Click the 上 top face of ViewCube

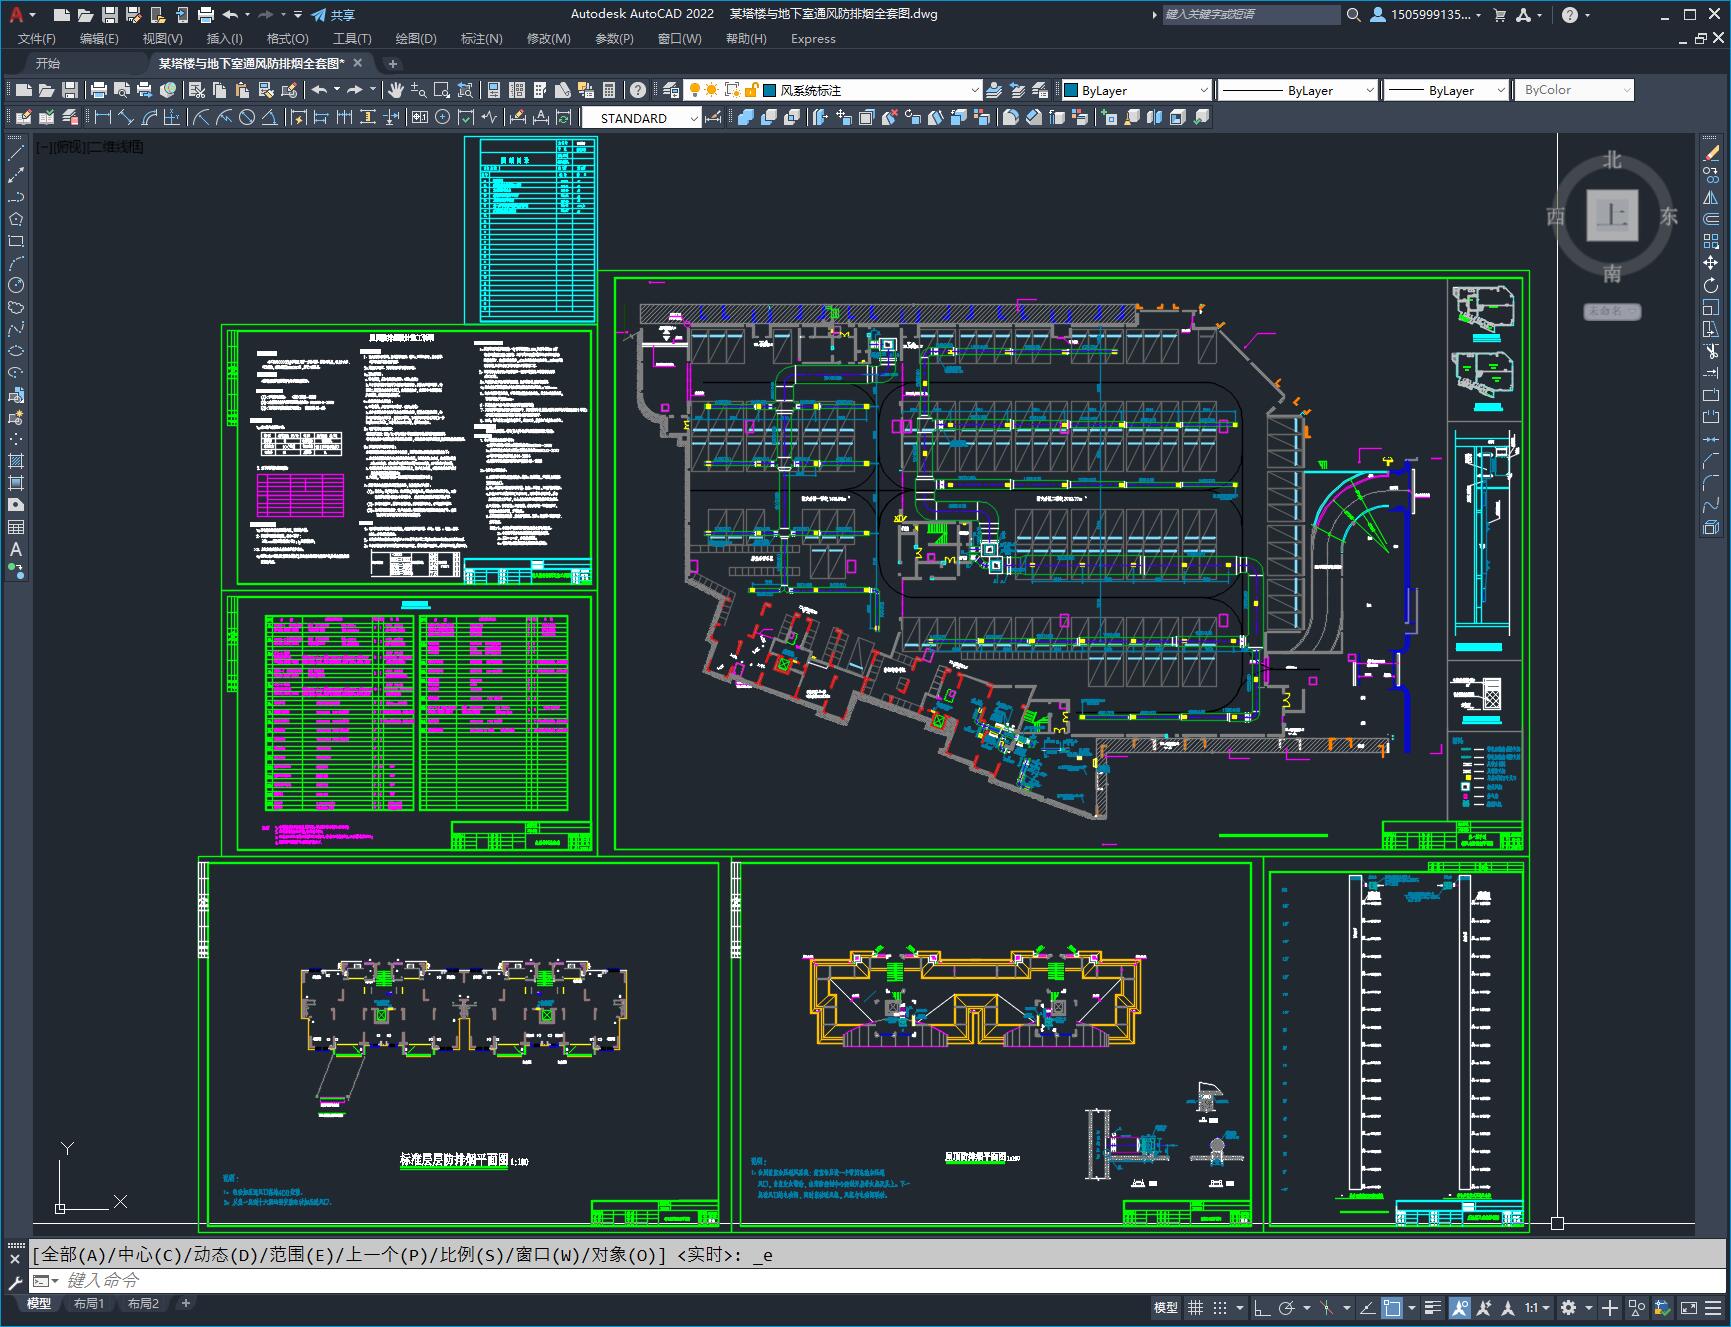[1612, 215]
